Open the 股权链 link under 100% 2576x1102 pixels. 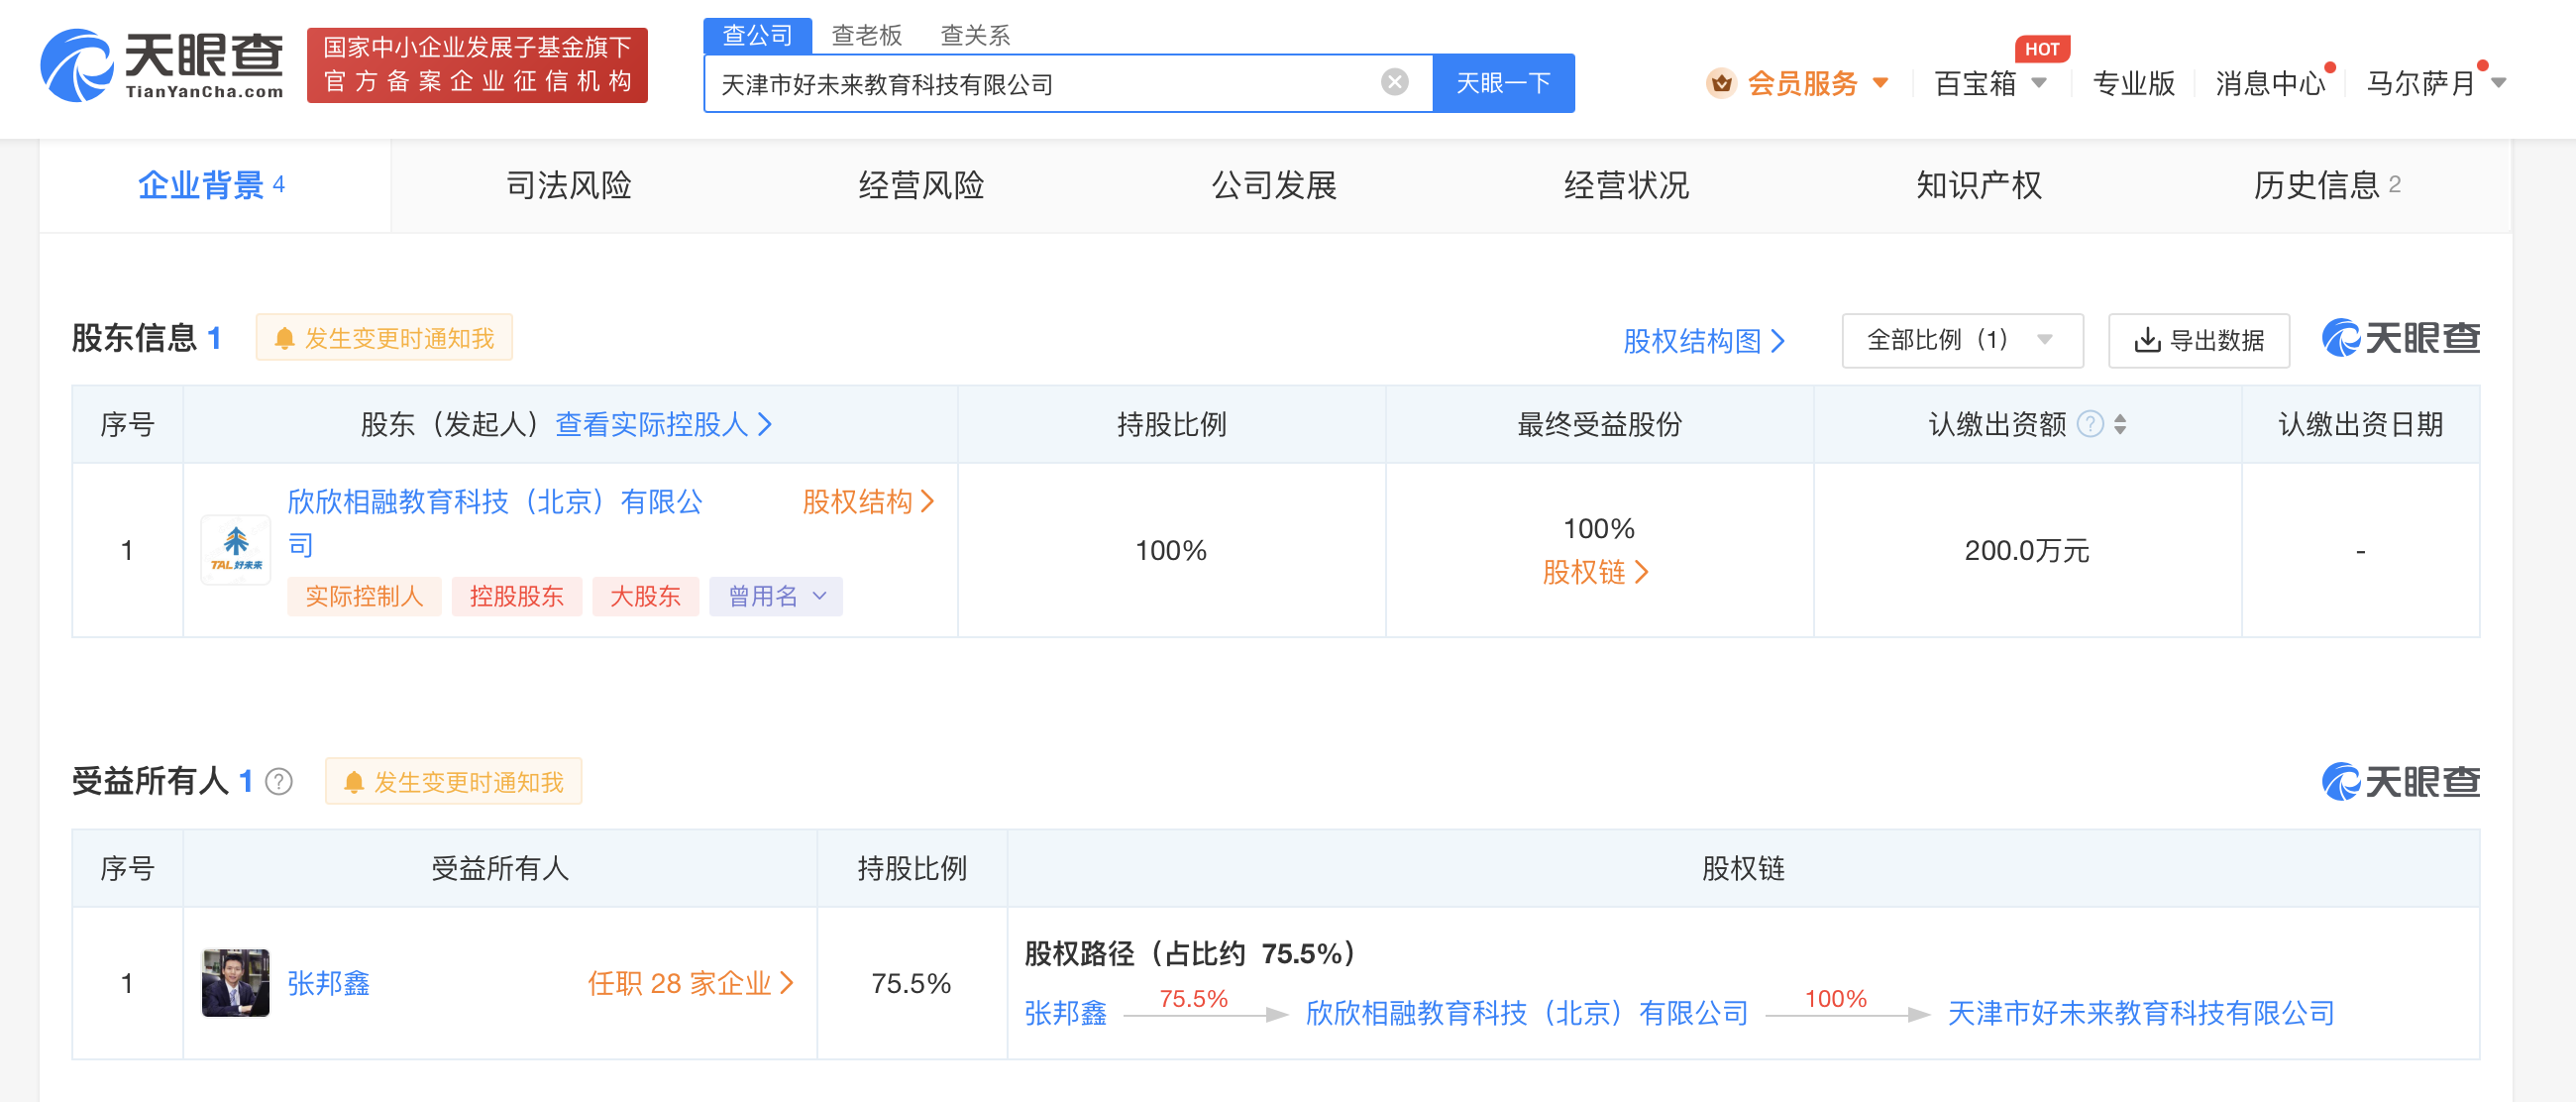point(1596,572)
